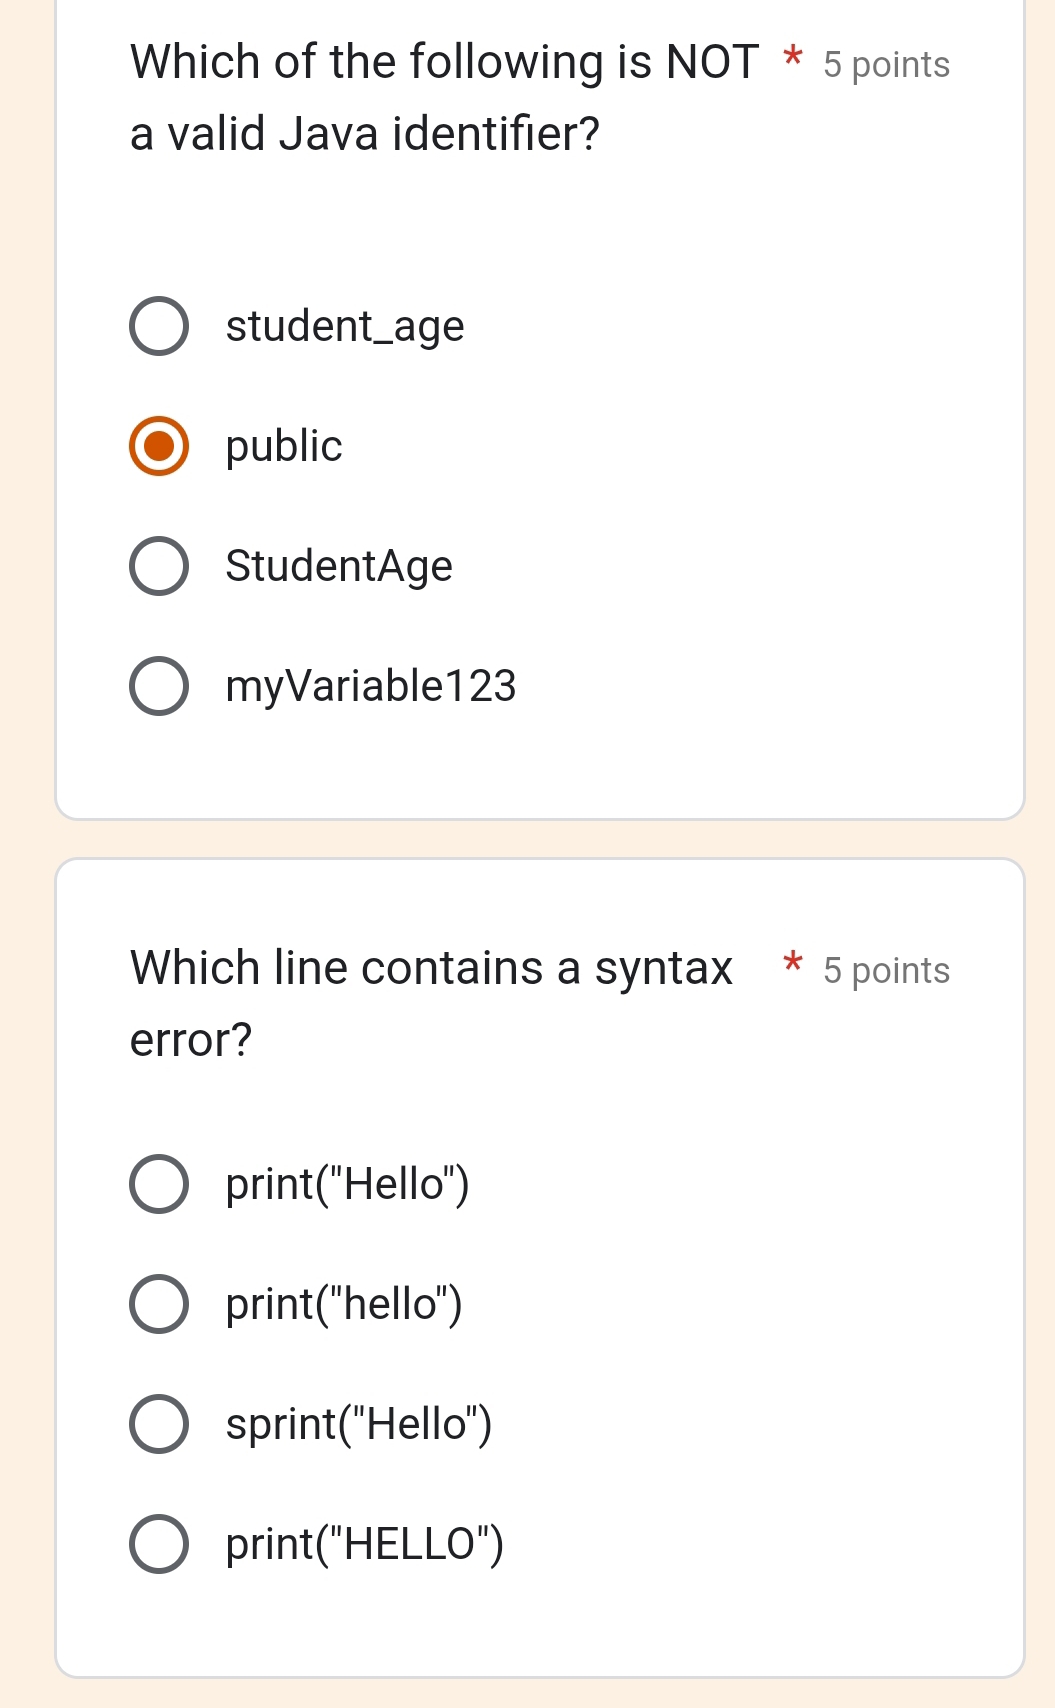Select the myVariable123 radio button
Viewport: 1055px width, 1708px height.
[x=159, y=686]
